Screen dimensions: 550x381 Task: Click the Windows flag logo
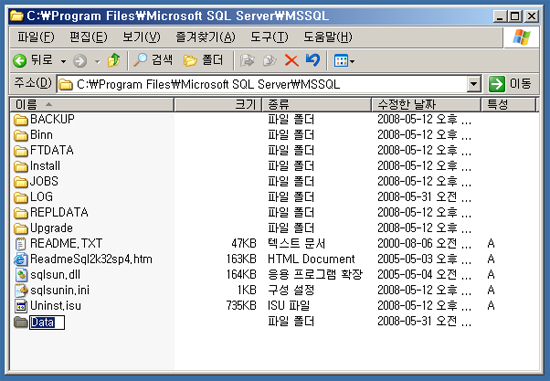pyautogui.click(x=522, y=37)
